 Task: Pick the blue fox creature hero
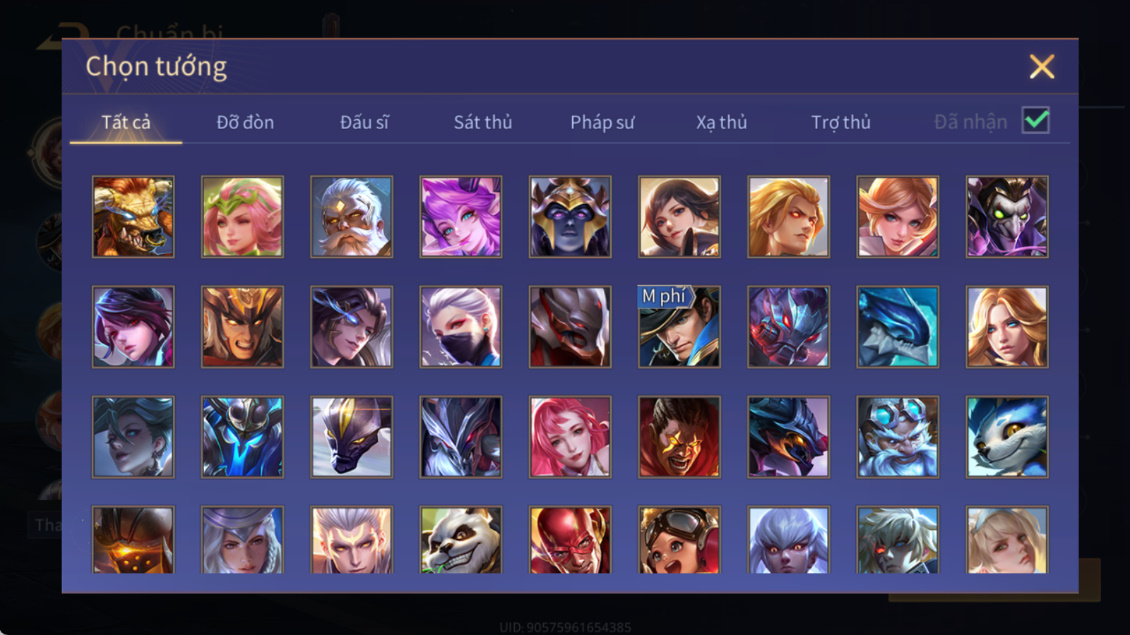point(1007,436)
